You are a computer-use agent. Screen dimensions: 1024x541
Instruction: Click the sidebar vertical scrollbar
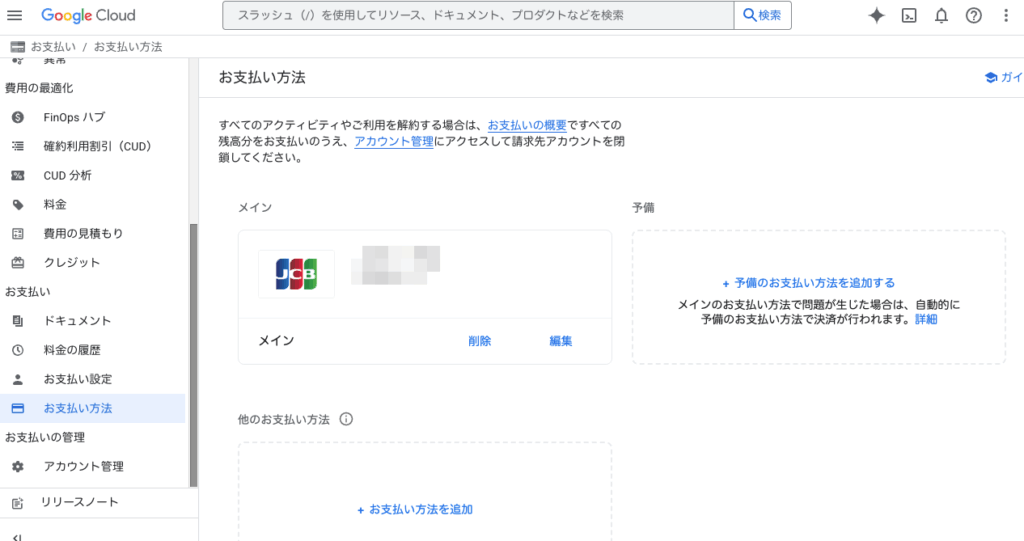click(x=193, y=350)
